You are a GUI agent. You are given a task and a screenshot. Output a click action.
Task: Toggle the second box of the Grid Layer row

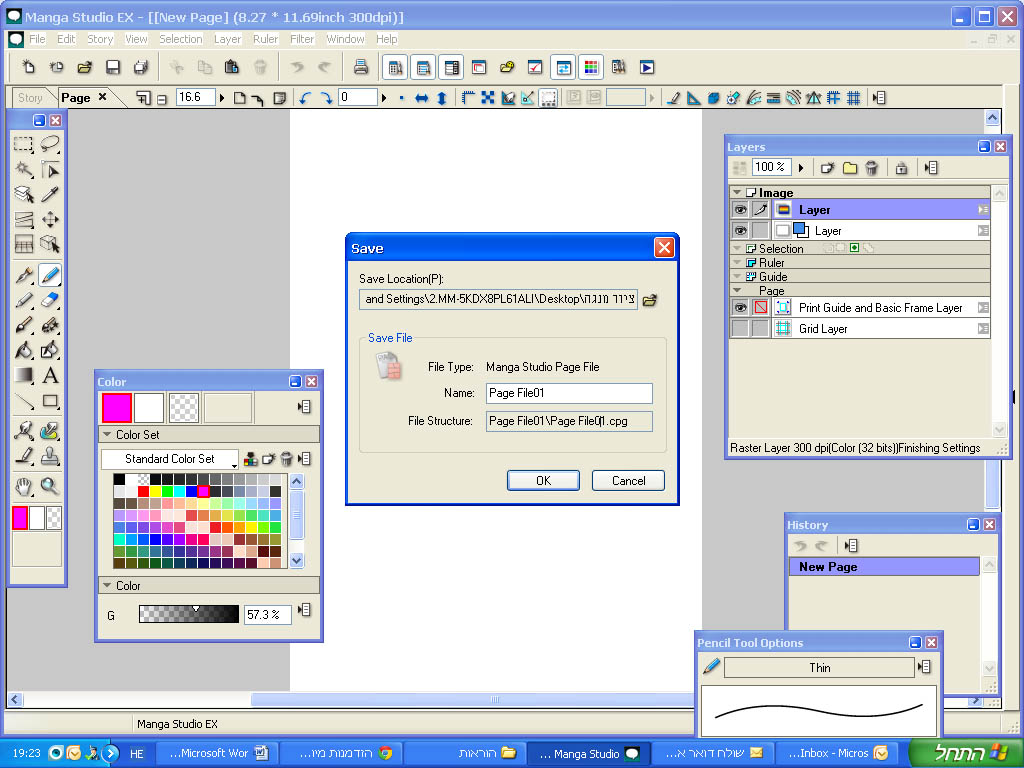[x=760, y=328]
